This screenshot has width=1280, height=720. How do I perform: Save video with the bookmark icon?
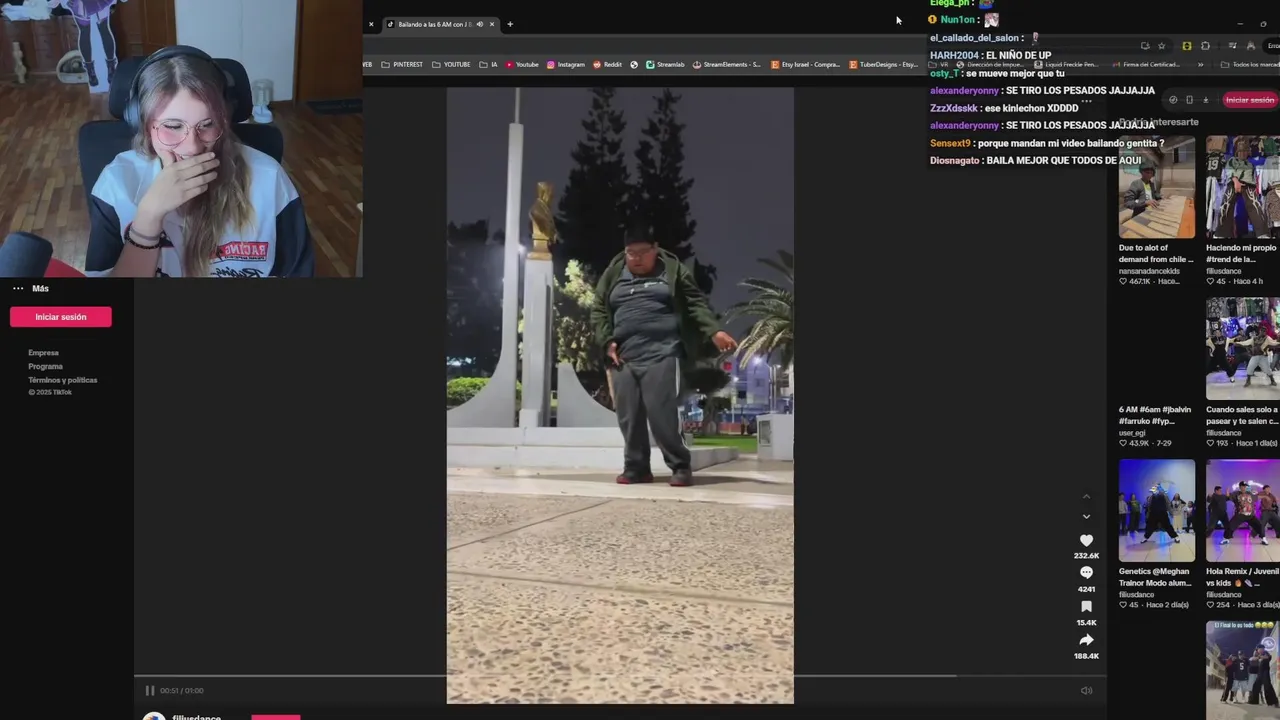pos(1086,607)
